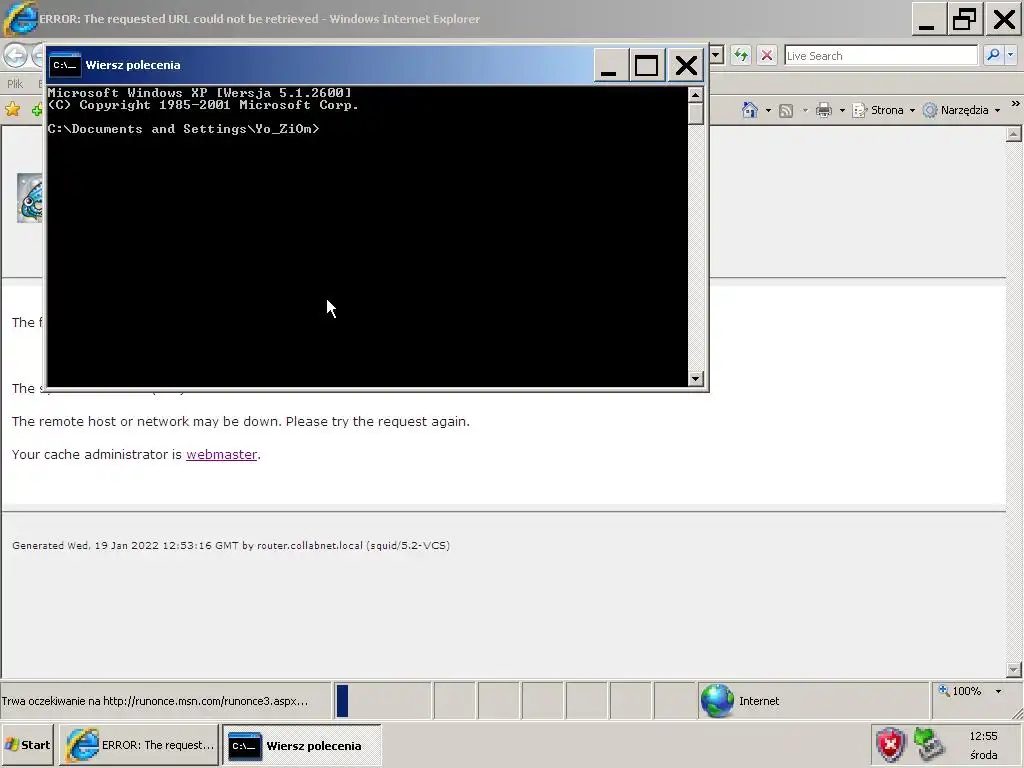Click the command prompt line C:\Documents and Settings\Yo_ZiOm>
Screen dimensions: 1024x768
click(x=184, y=129)
